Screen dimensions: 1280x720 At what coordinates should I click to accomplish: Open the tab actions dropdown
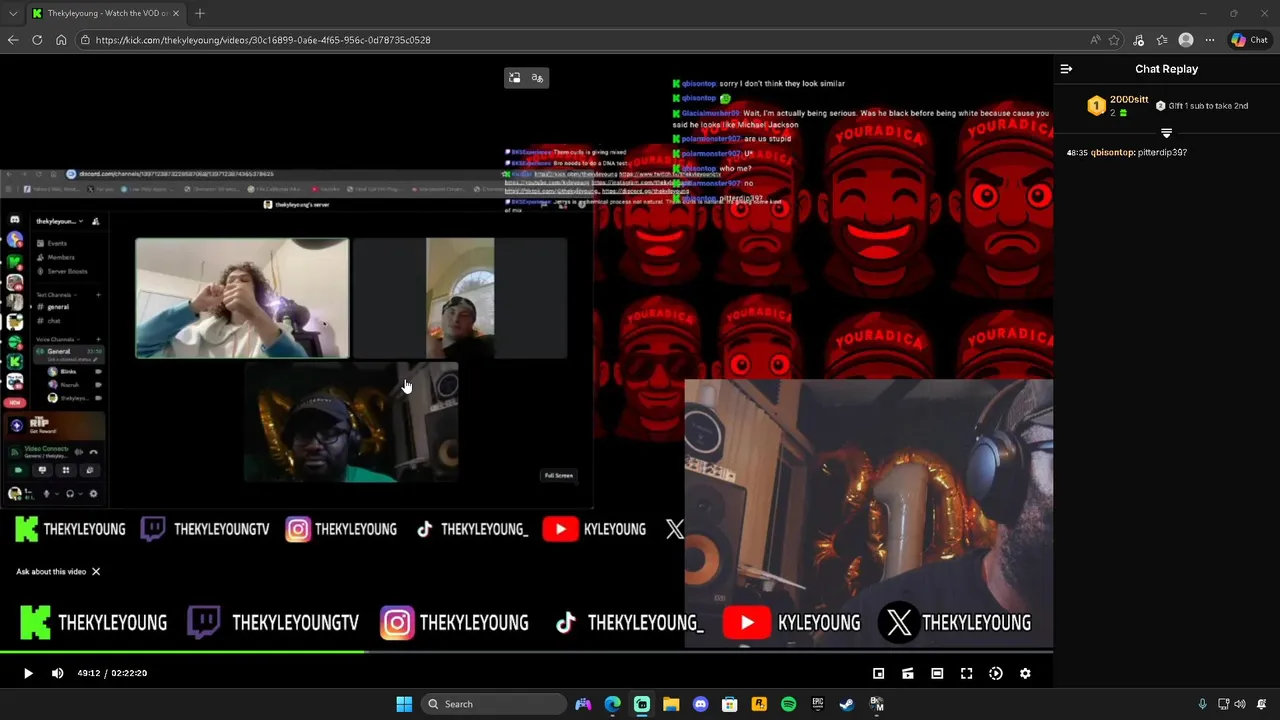13,13
